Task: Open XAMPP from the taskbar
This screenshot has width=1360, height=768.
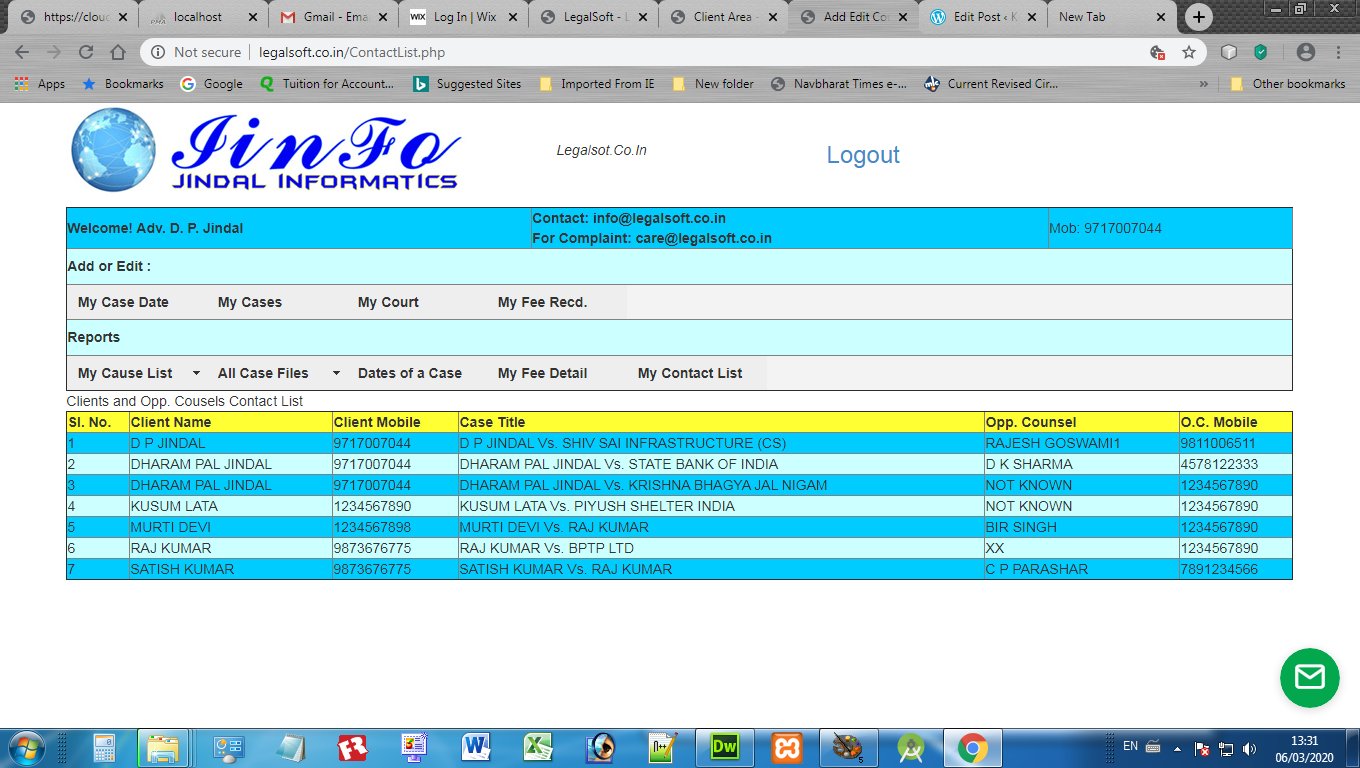Action: coord(785,747)
